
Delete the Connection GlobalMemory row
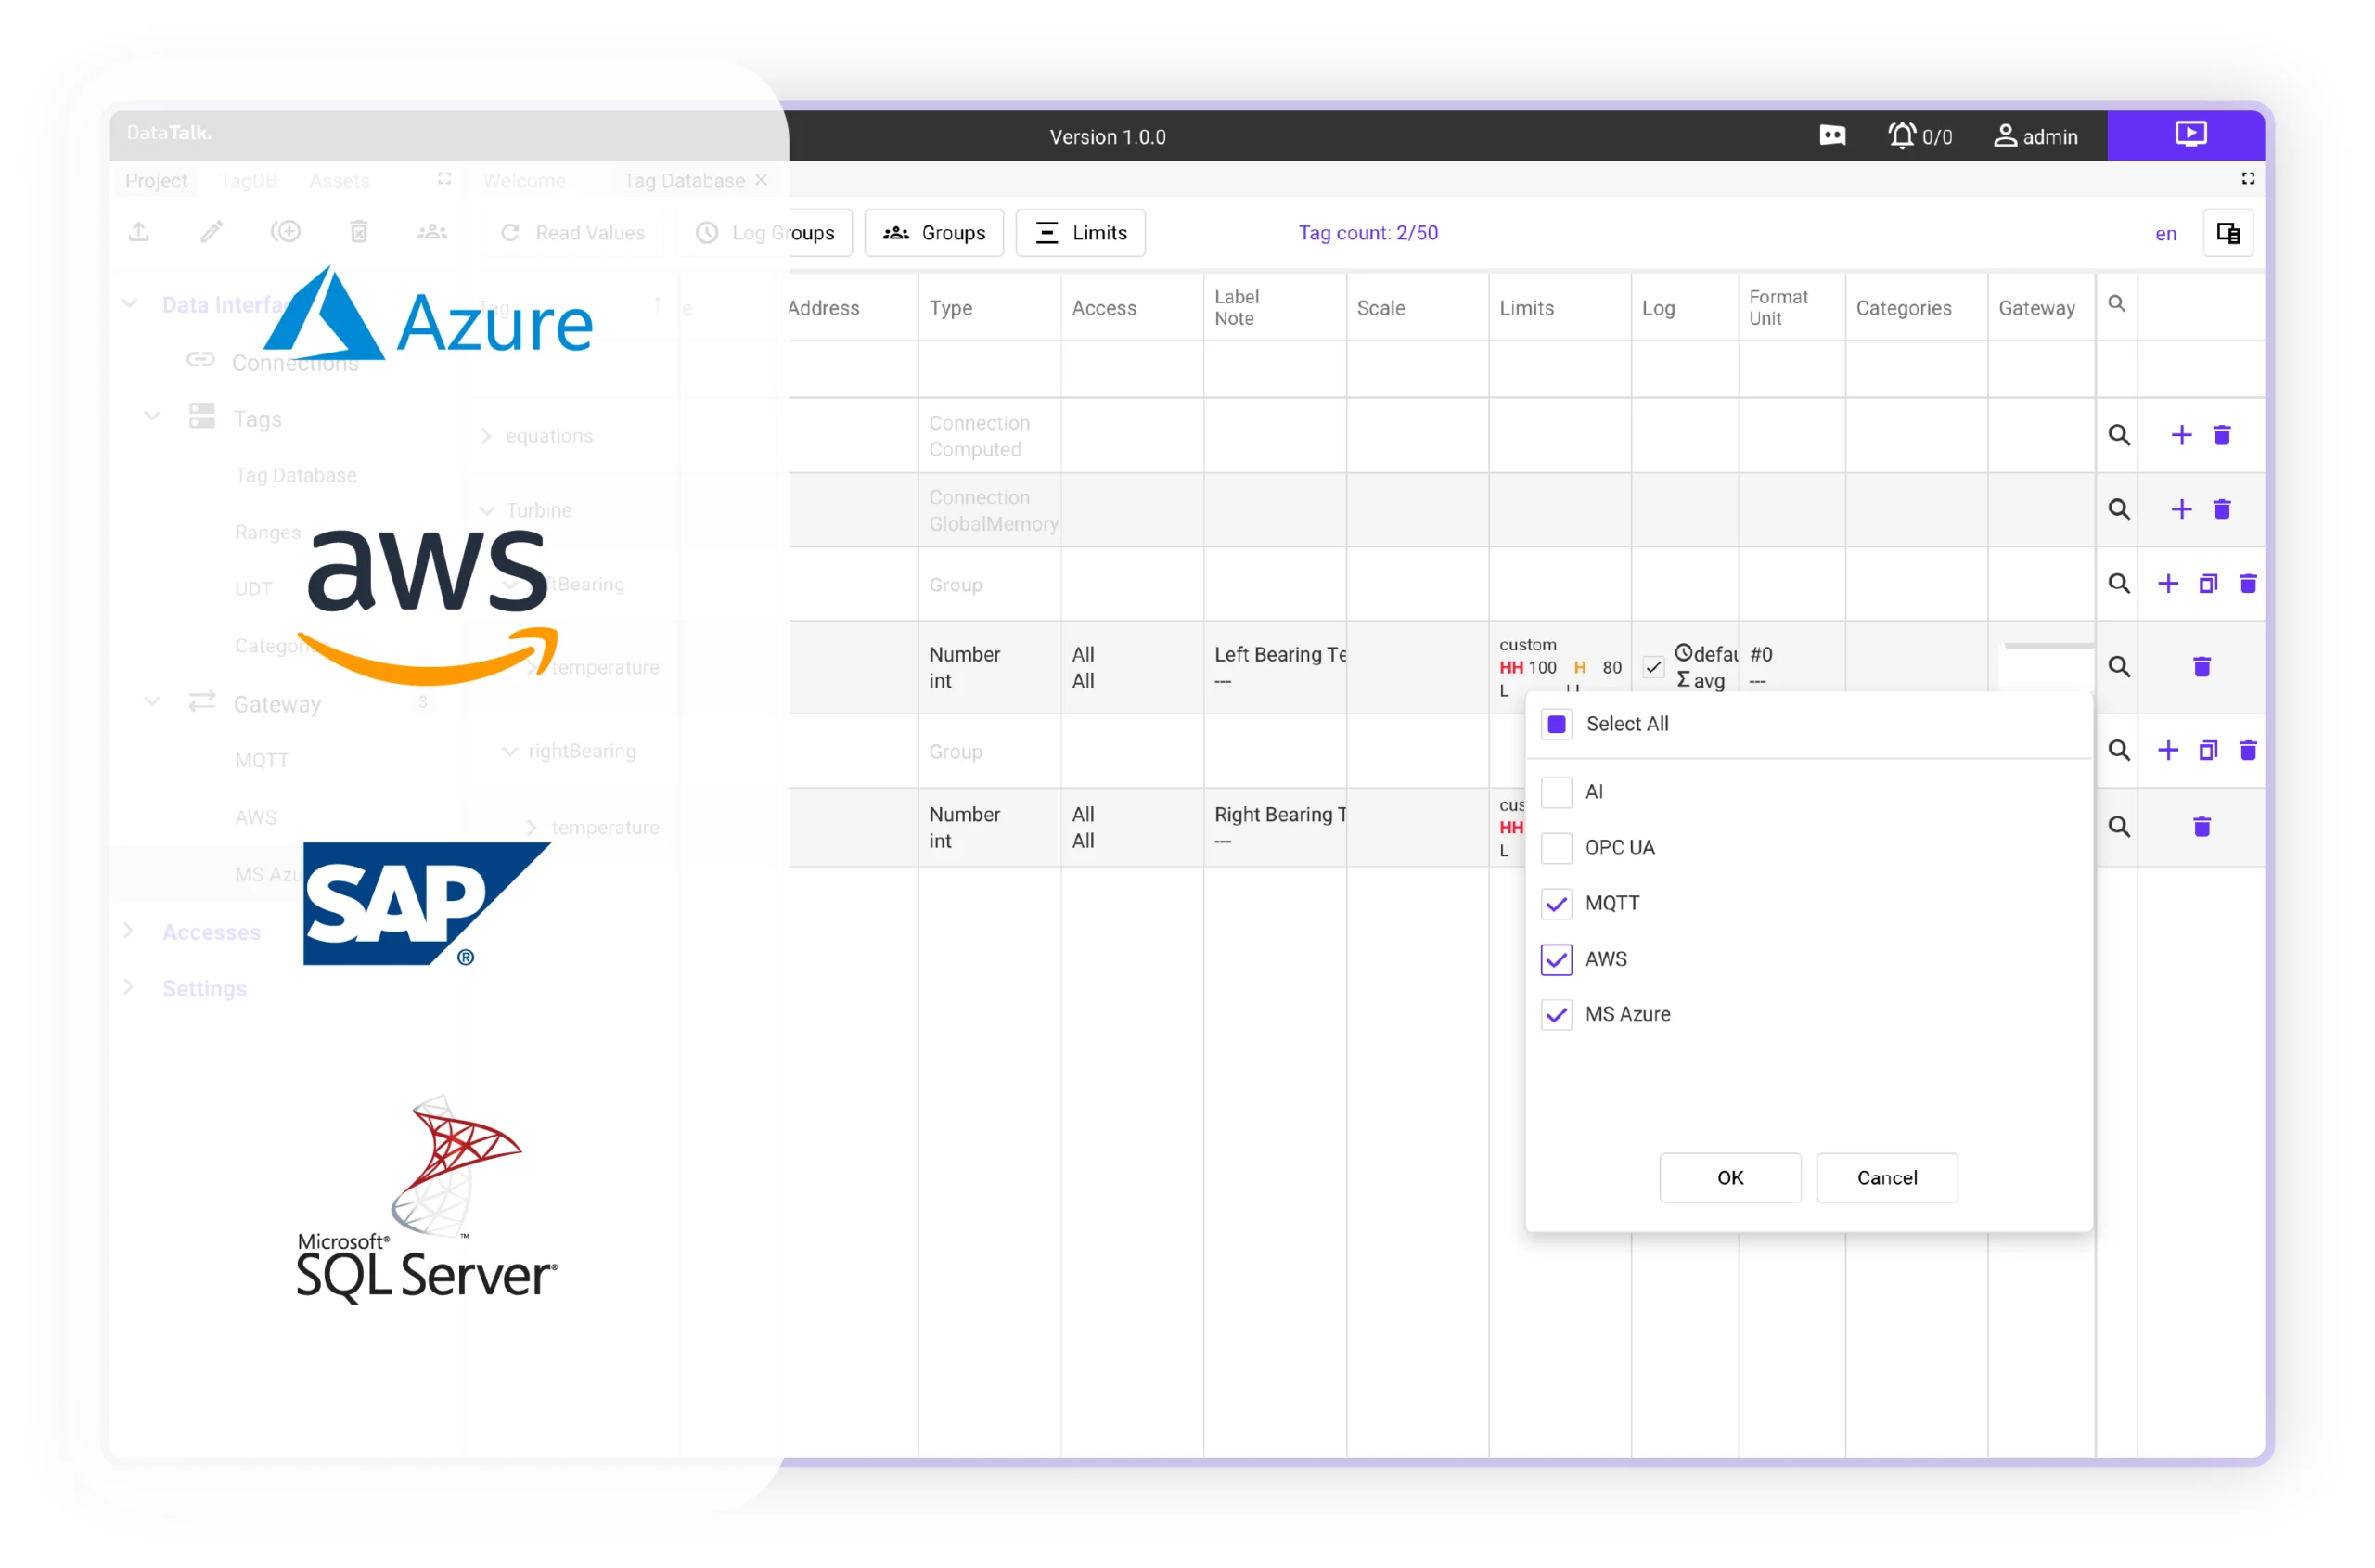[x=2222, y=509]
